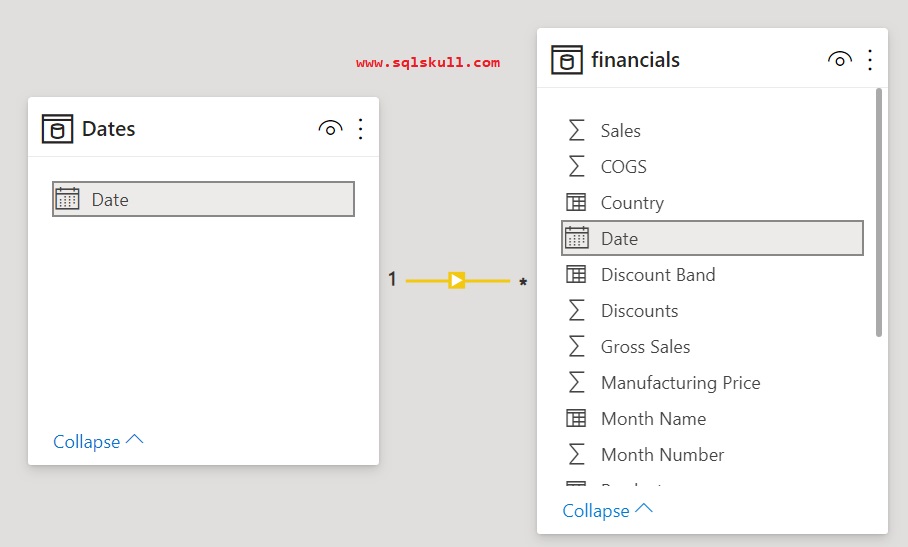The height and width of the screenshot is (547, 908).
Task: Click the relationship arrow between the tables
Action: [457, 280]
